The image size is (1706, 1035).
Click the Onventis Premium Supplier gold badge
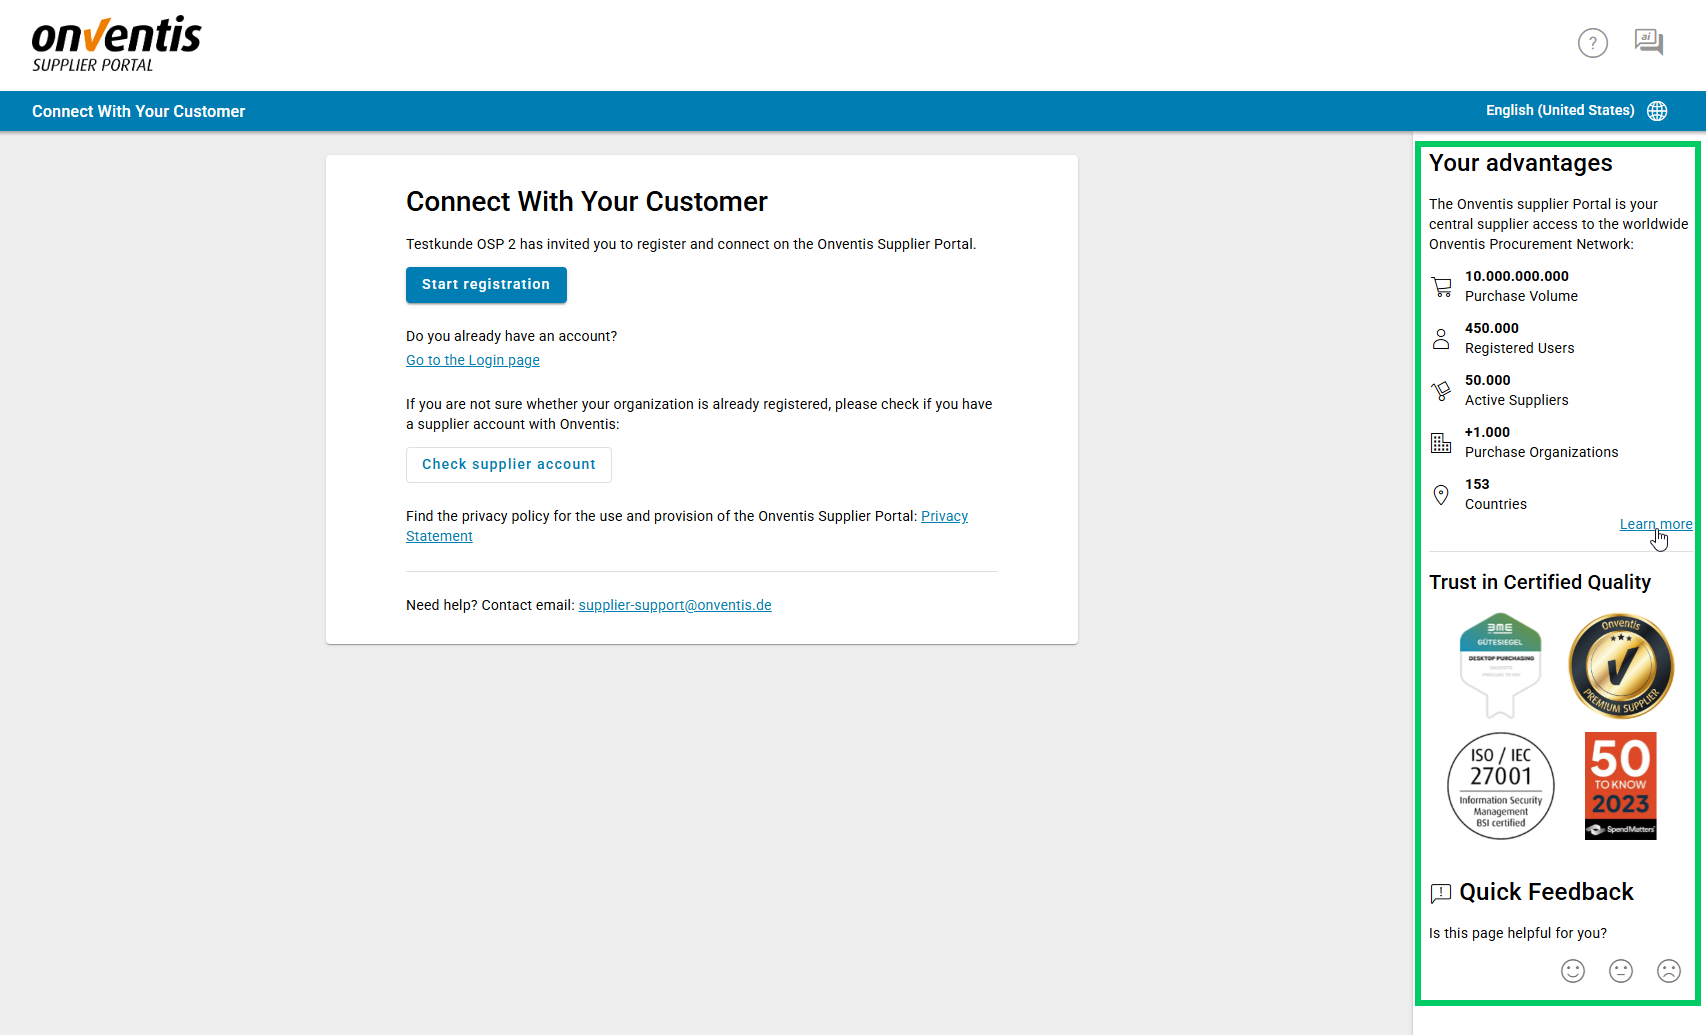pos(1620,666)
